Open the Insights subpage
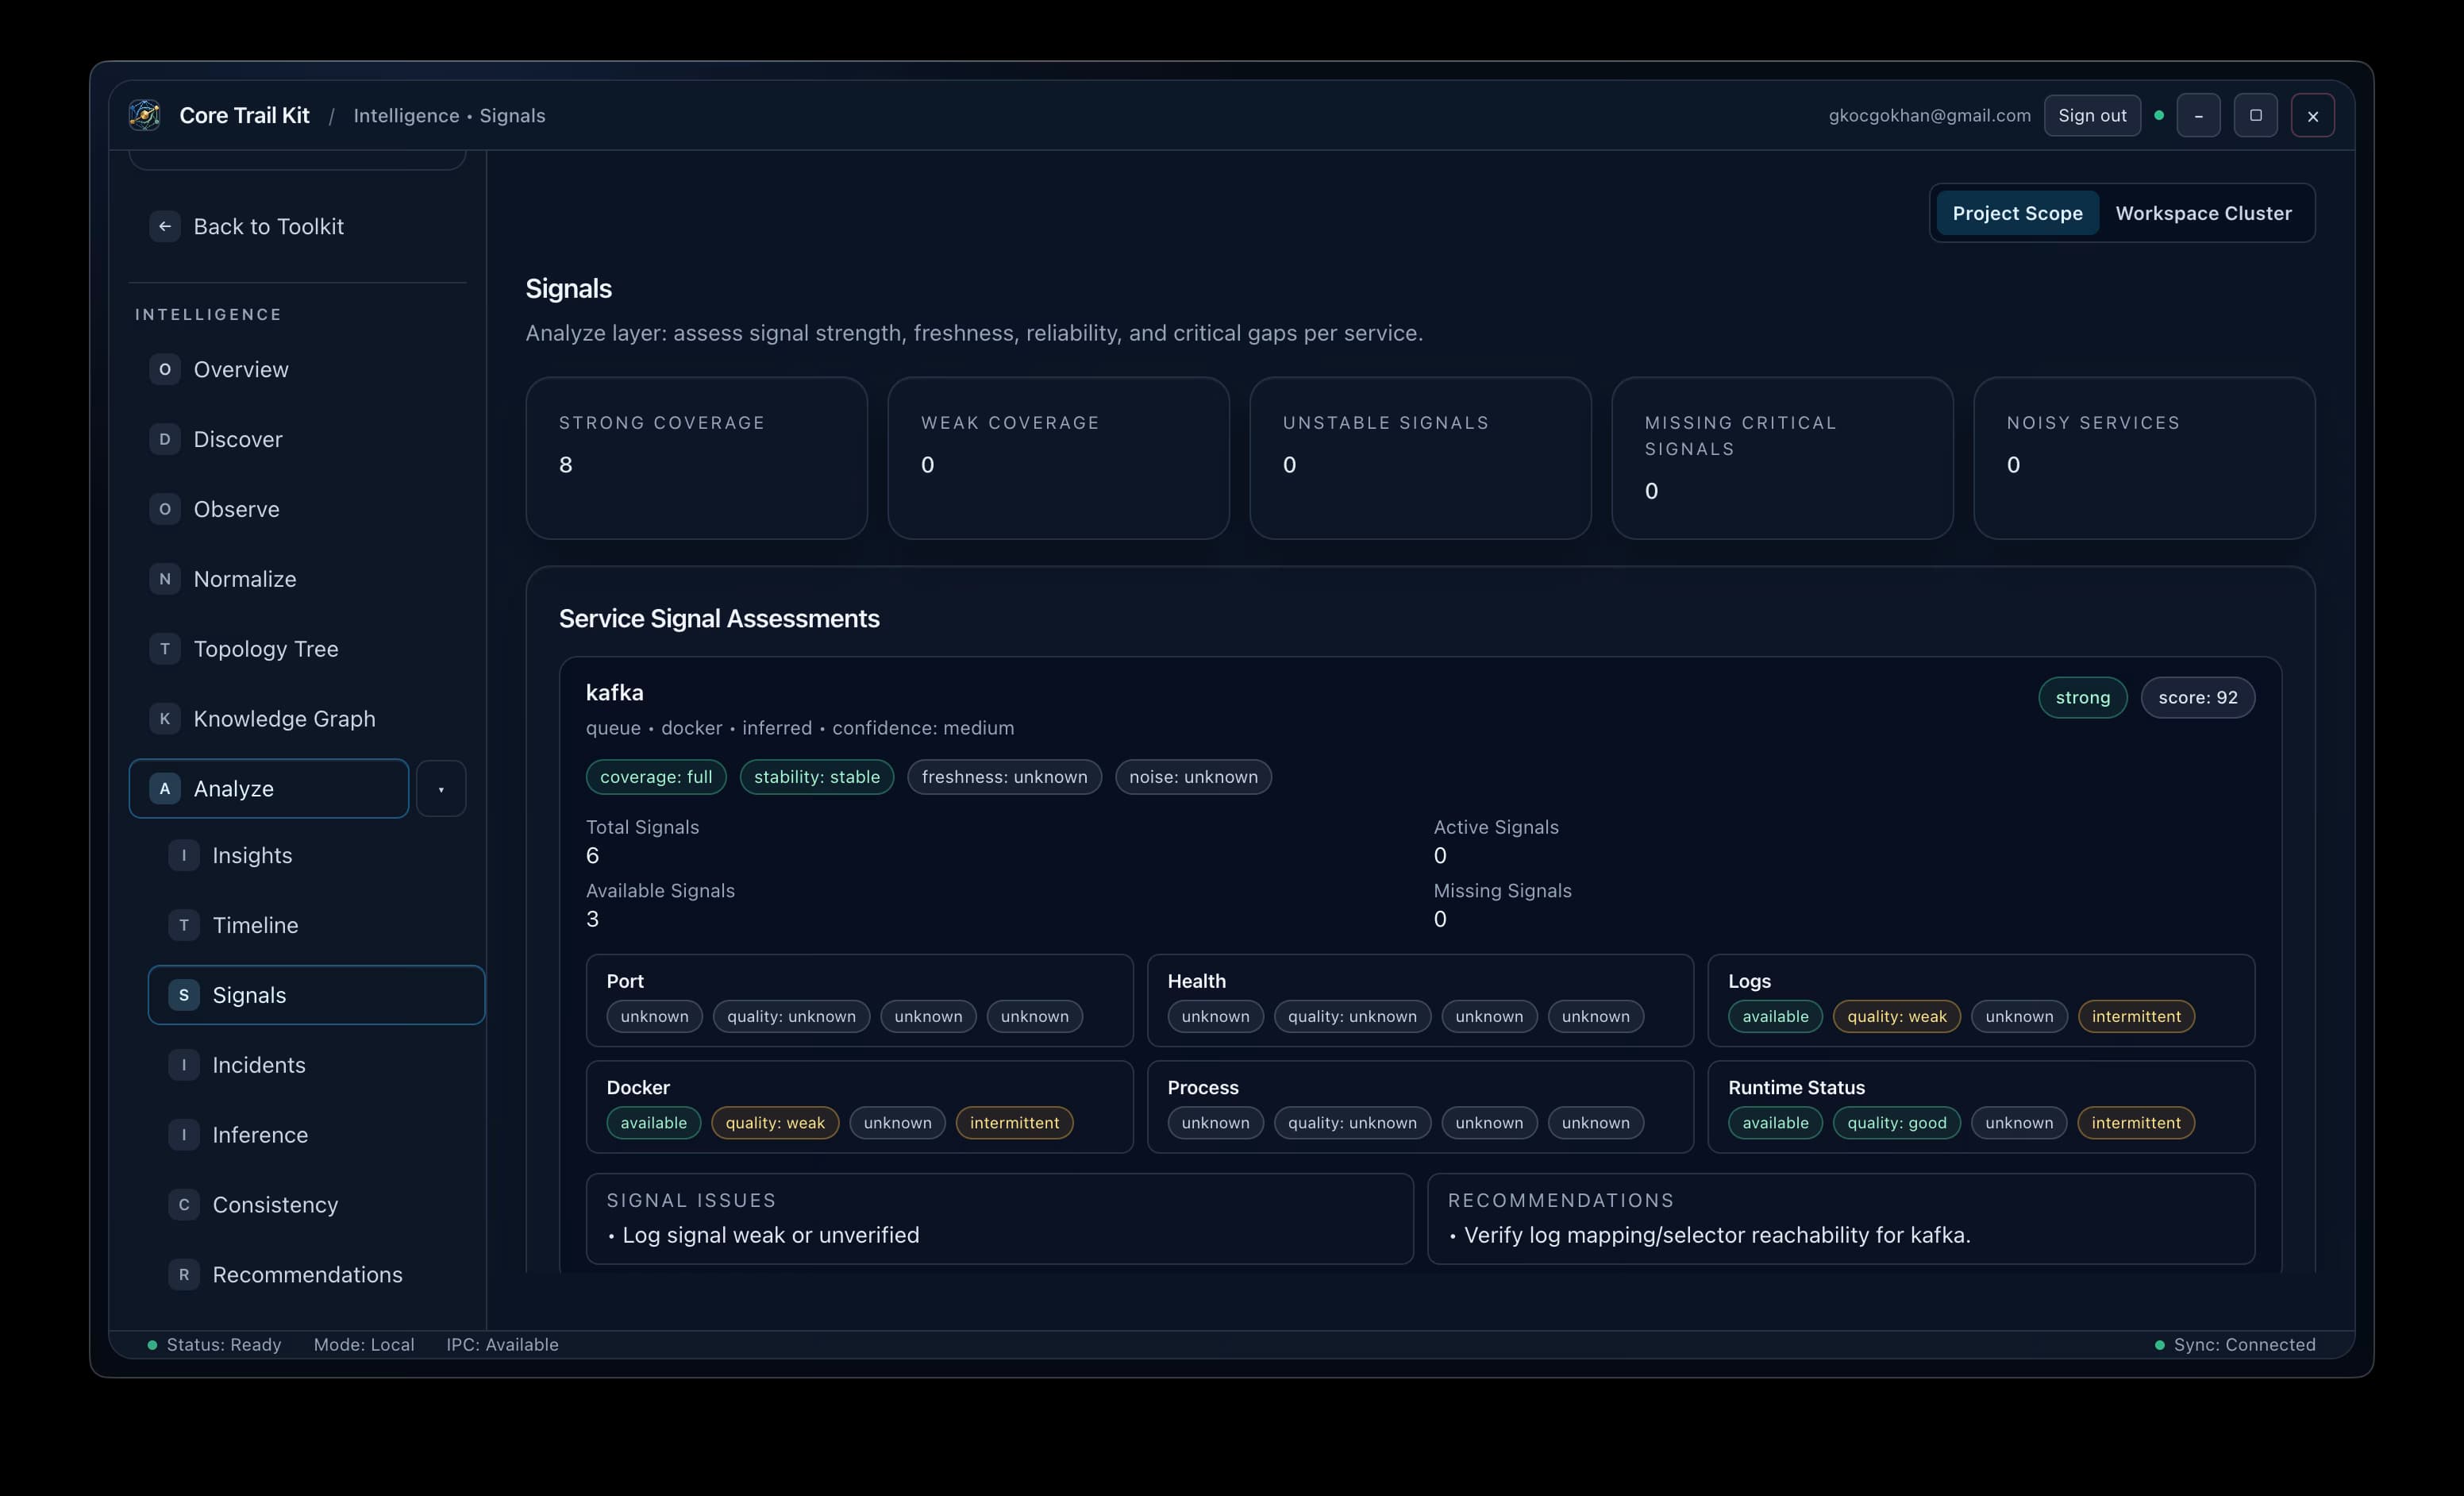2464x1496 pixels. [316, 855]
